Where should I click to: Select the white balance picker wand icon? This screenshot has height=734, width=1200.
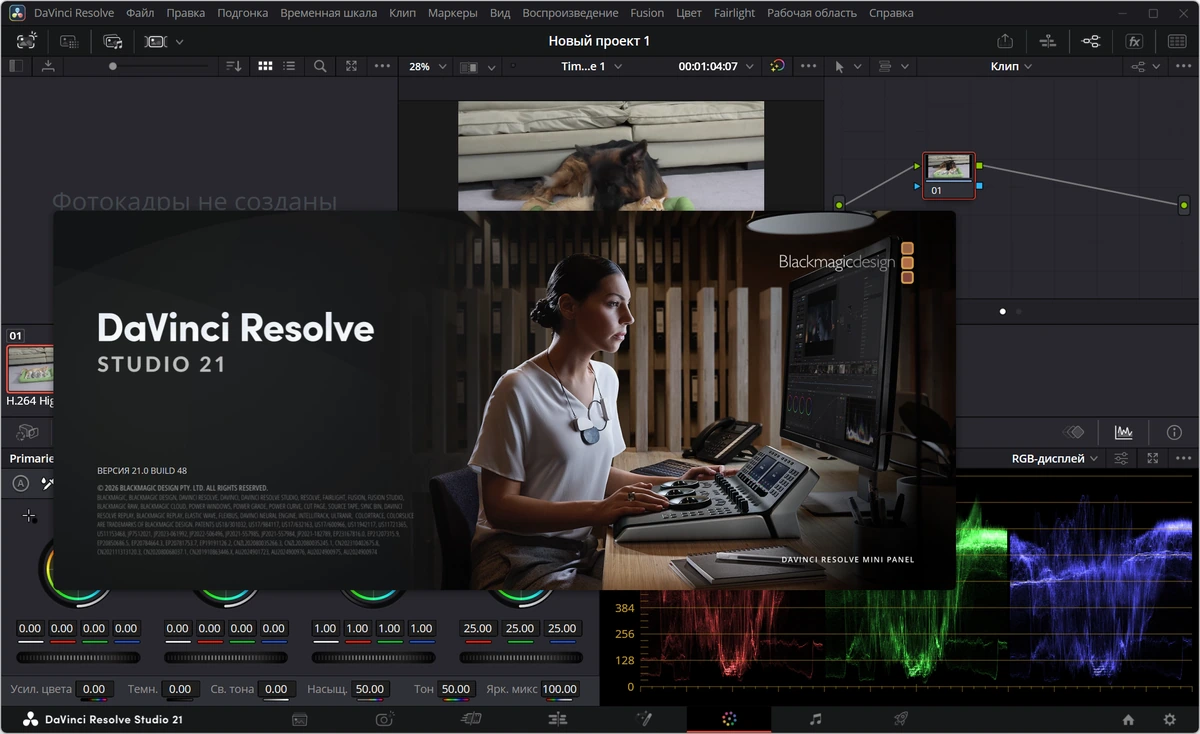tap(46, 483)
